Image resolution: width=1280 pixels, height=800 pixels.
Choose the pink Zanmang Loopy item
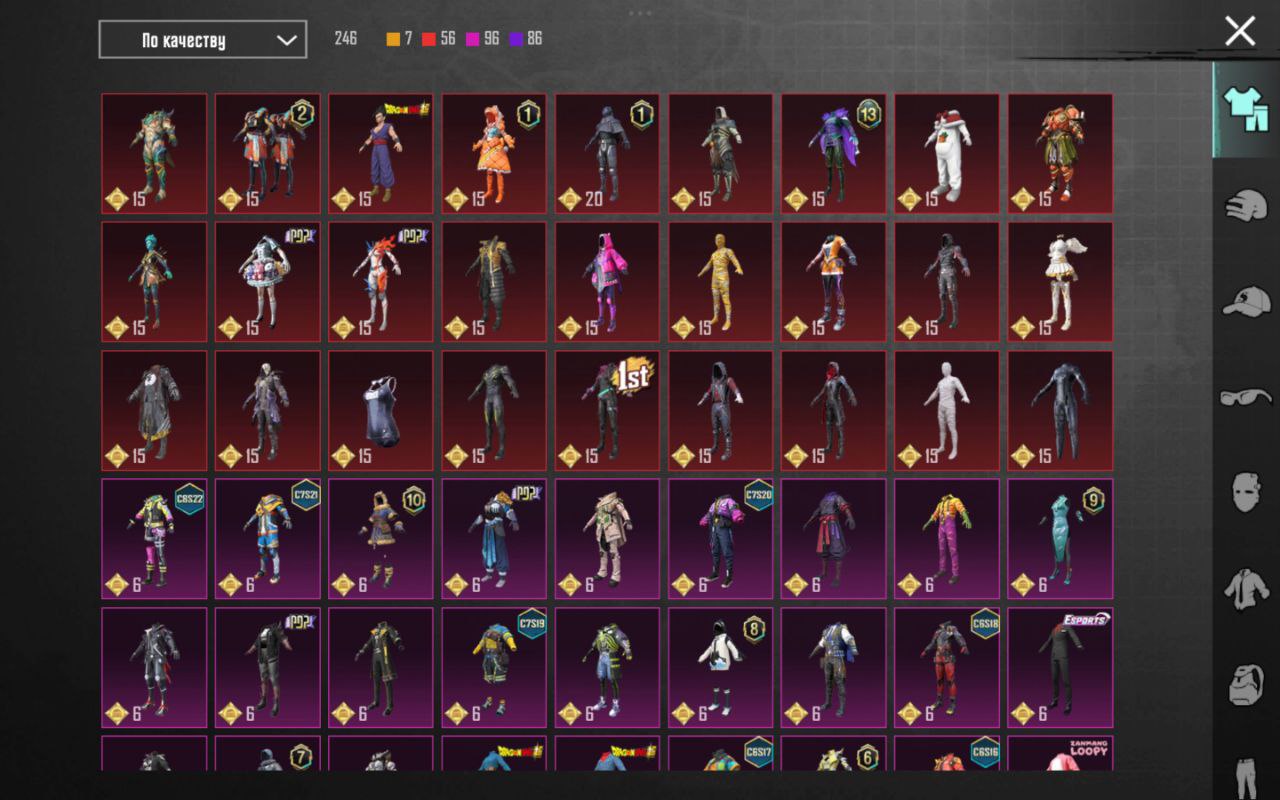[x=1060, y=755]
